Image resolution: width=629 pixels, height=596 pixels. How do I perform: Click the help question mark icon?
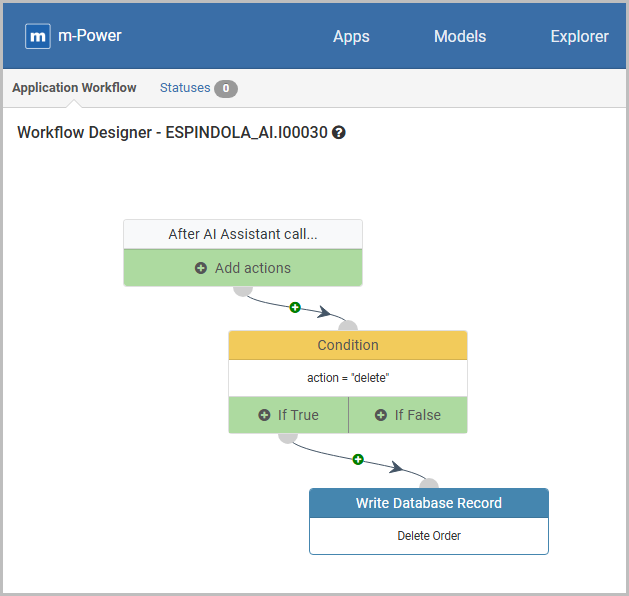[339, 133]
